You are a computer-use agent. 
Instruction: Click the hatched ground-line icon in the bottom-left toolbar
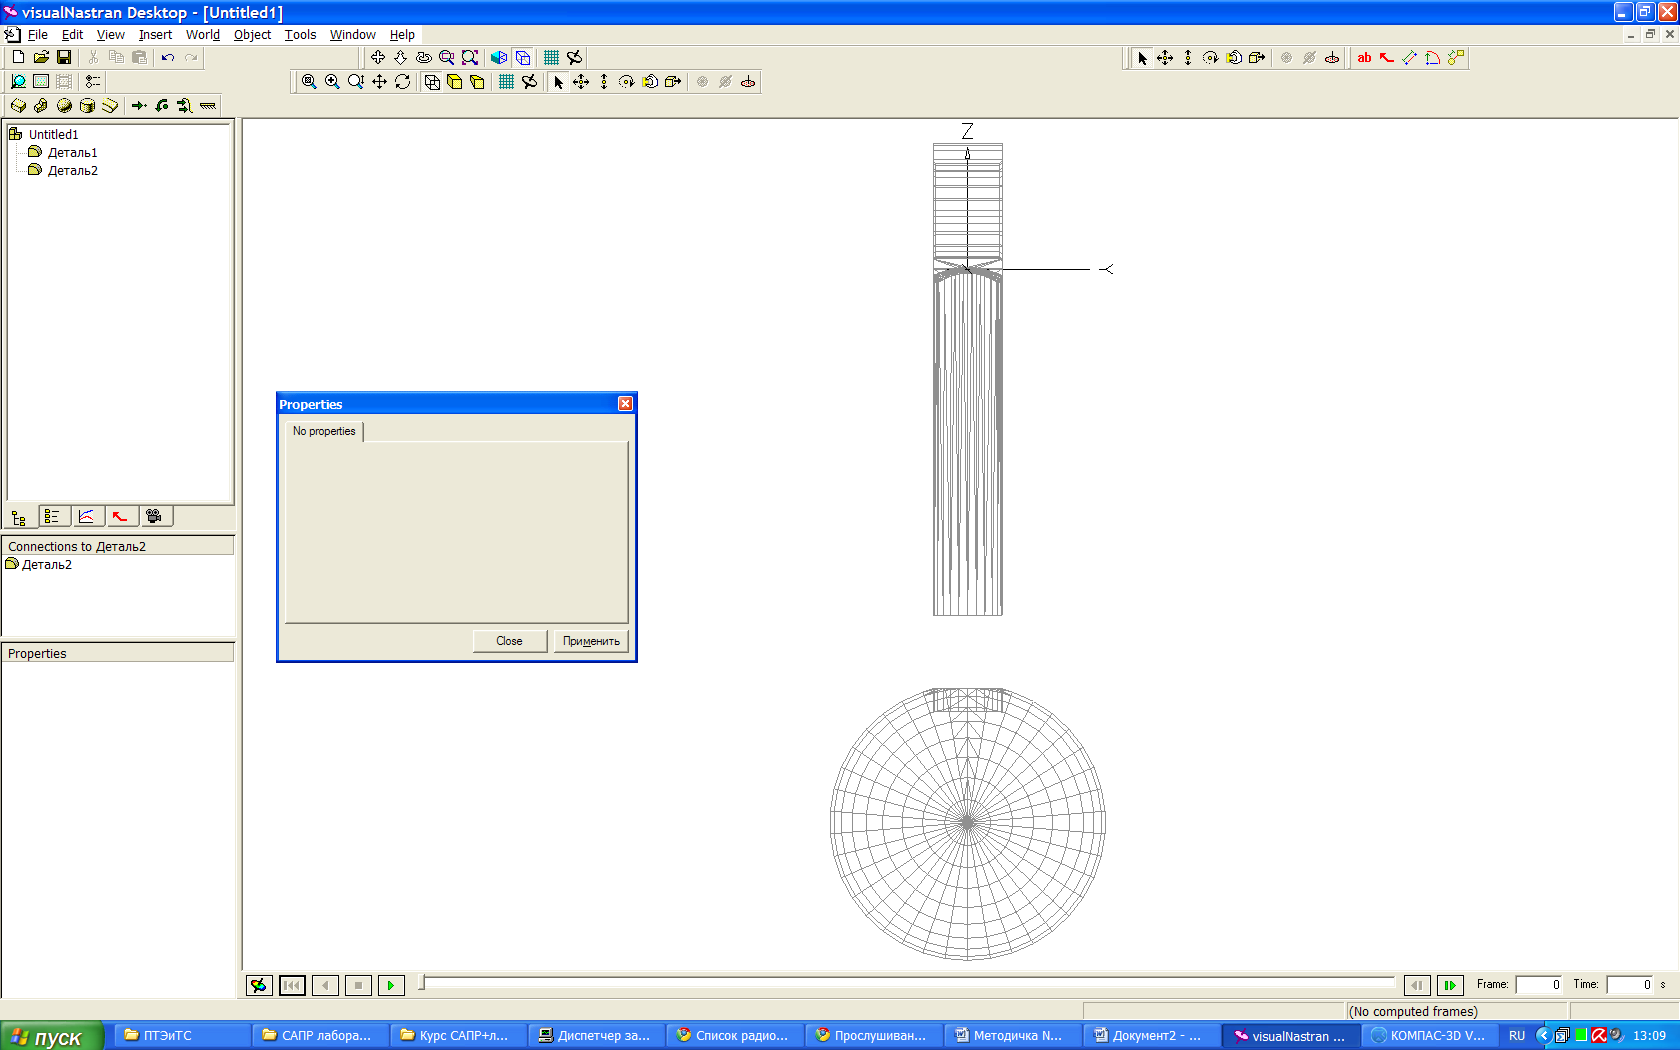(208, 106)
